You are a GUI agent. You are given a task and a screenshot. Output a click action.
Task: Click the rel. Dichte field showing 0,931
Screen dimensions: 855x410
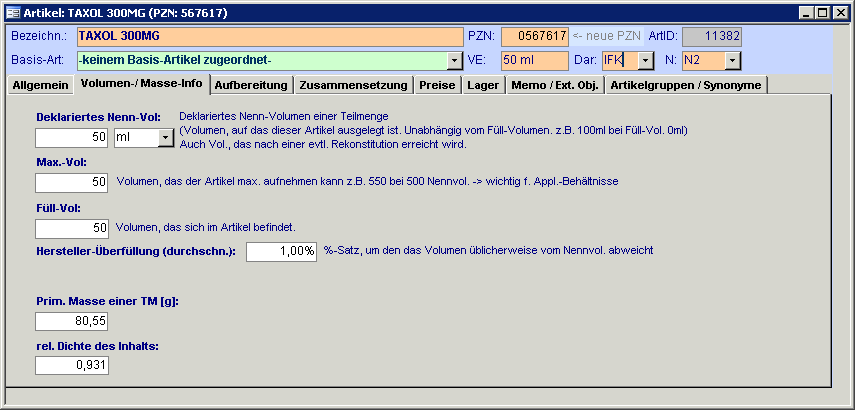[72, 365]
